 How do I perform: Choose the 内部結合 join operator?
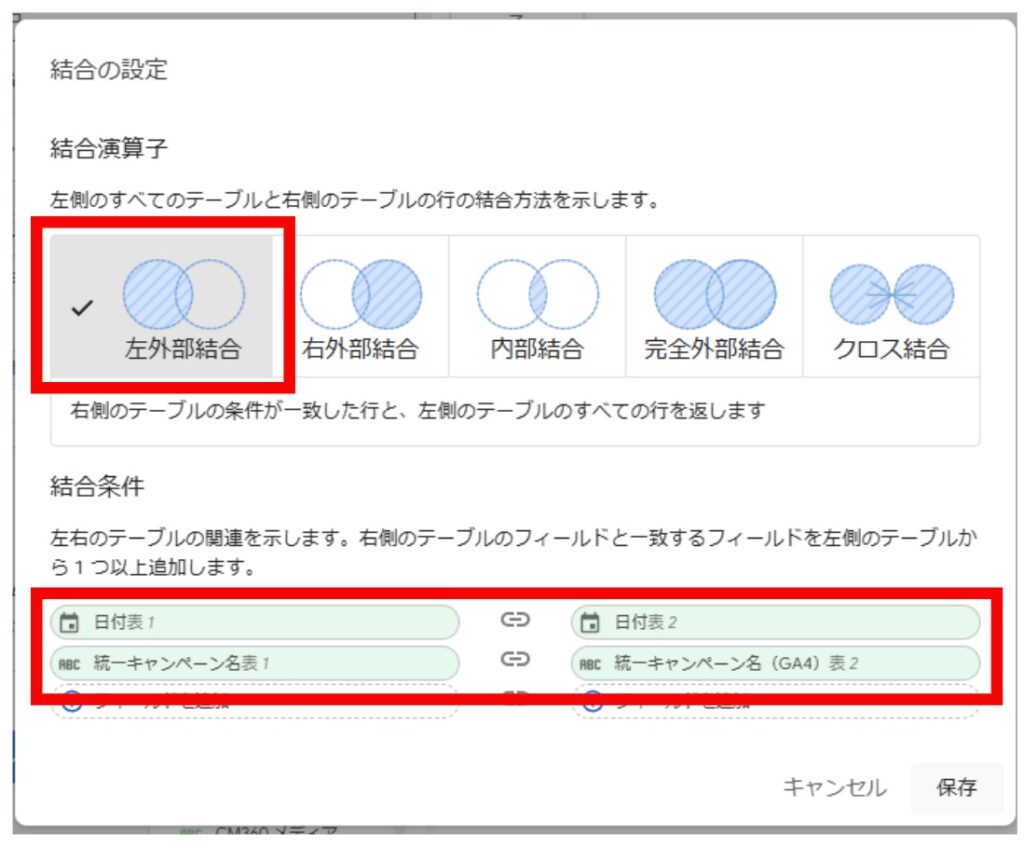537,308
